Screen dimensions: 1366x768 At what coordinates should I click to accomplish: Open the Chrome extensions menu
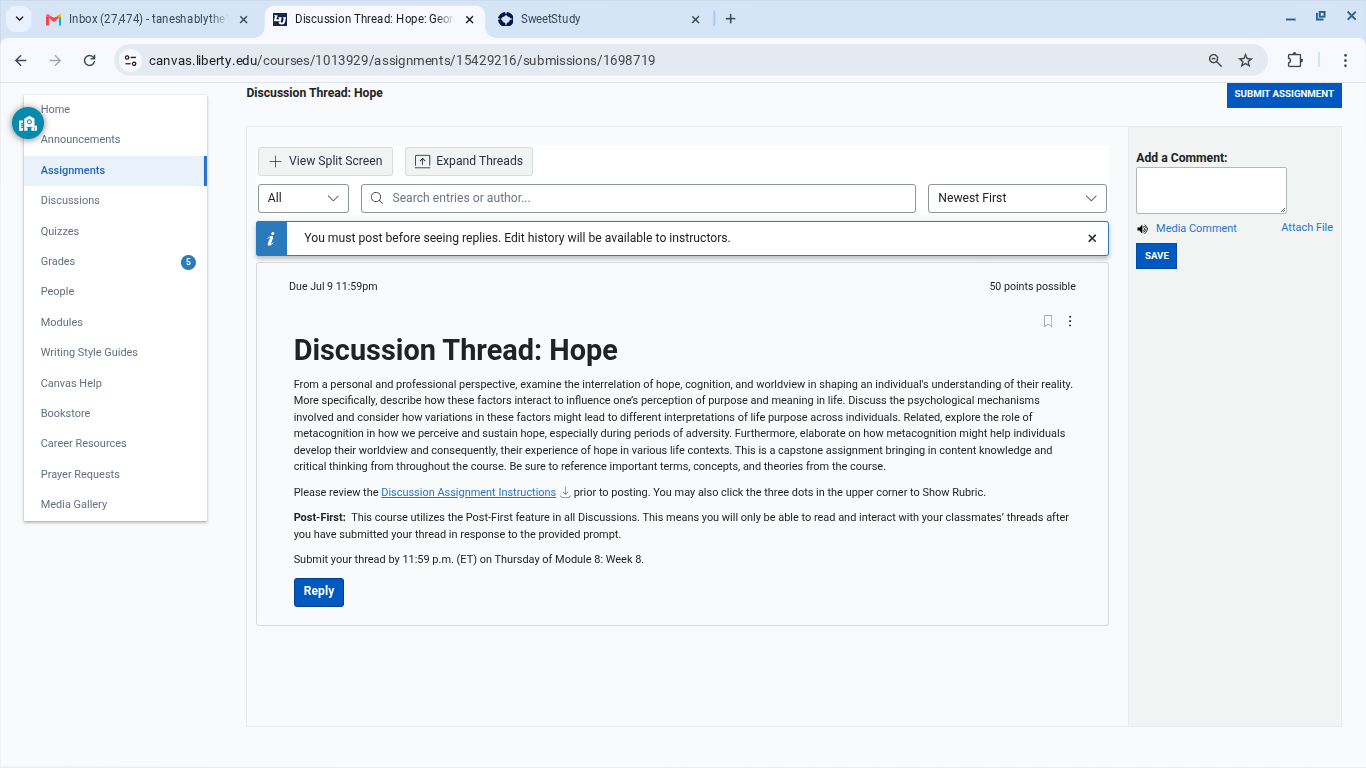pos(1295,60)
